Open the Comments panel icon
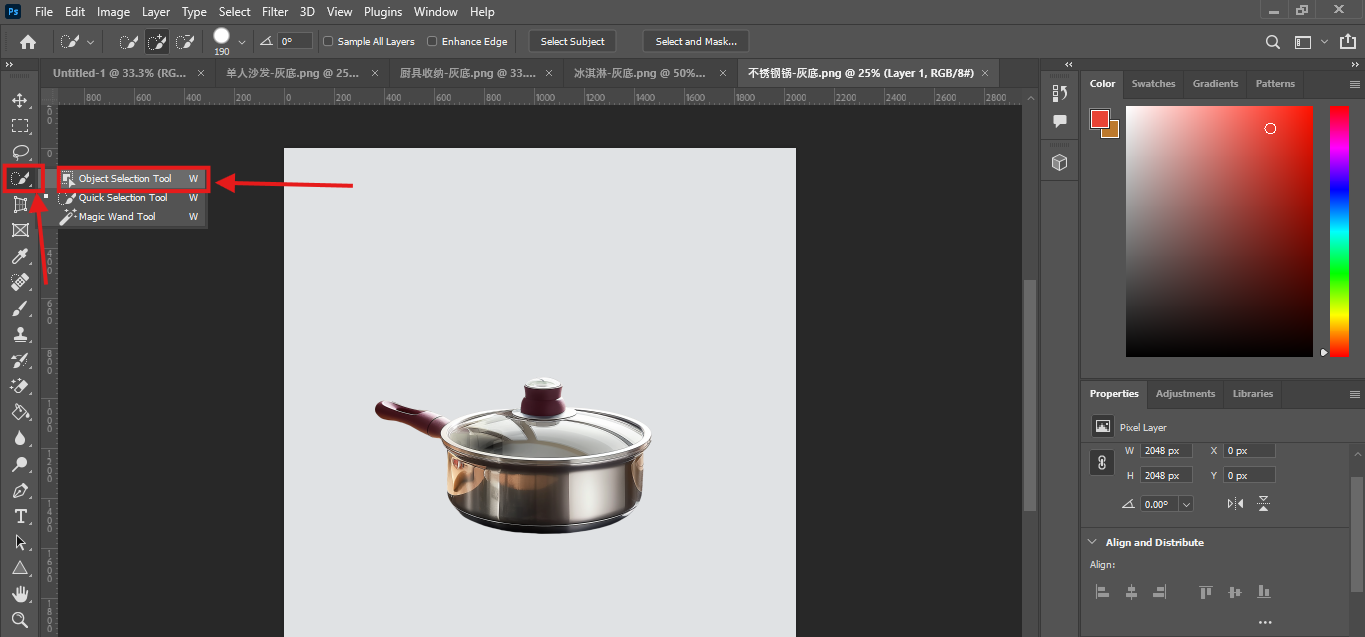 [x=1060, y=120]
